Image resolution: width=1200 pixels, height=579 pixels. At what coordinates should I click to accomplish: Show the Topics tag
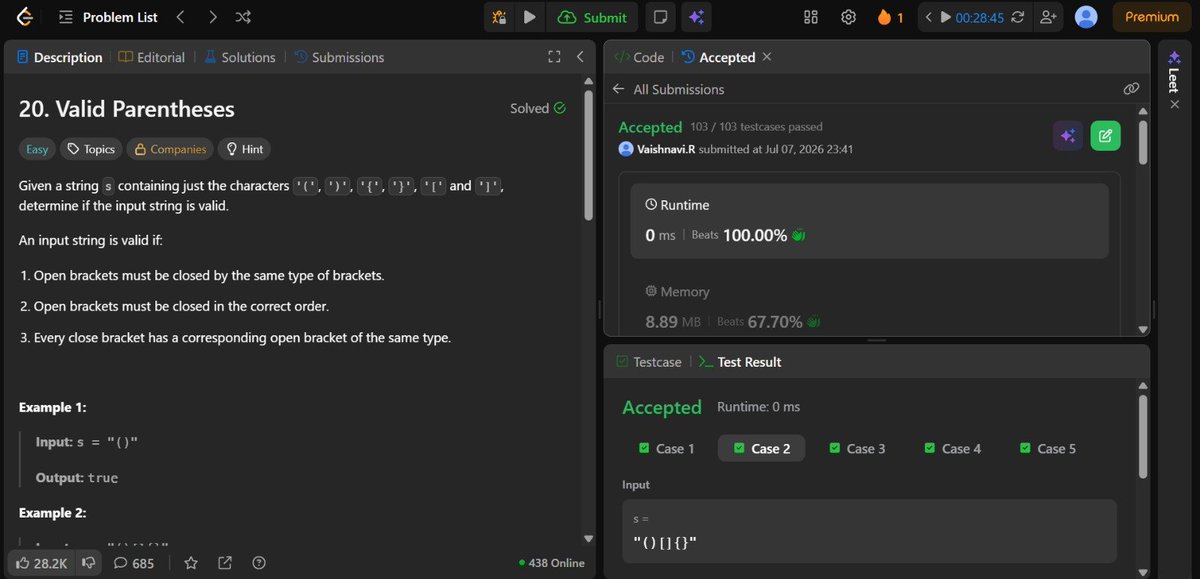(x=91, y=149)
